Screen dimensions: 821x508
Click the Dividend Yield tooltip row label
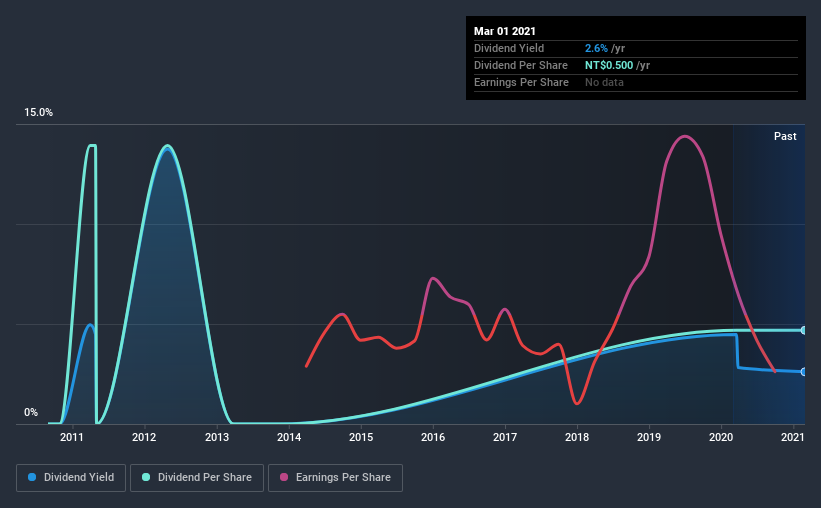(509, 48)
